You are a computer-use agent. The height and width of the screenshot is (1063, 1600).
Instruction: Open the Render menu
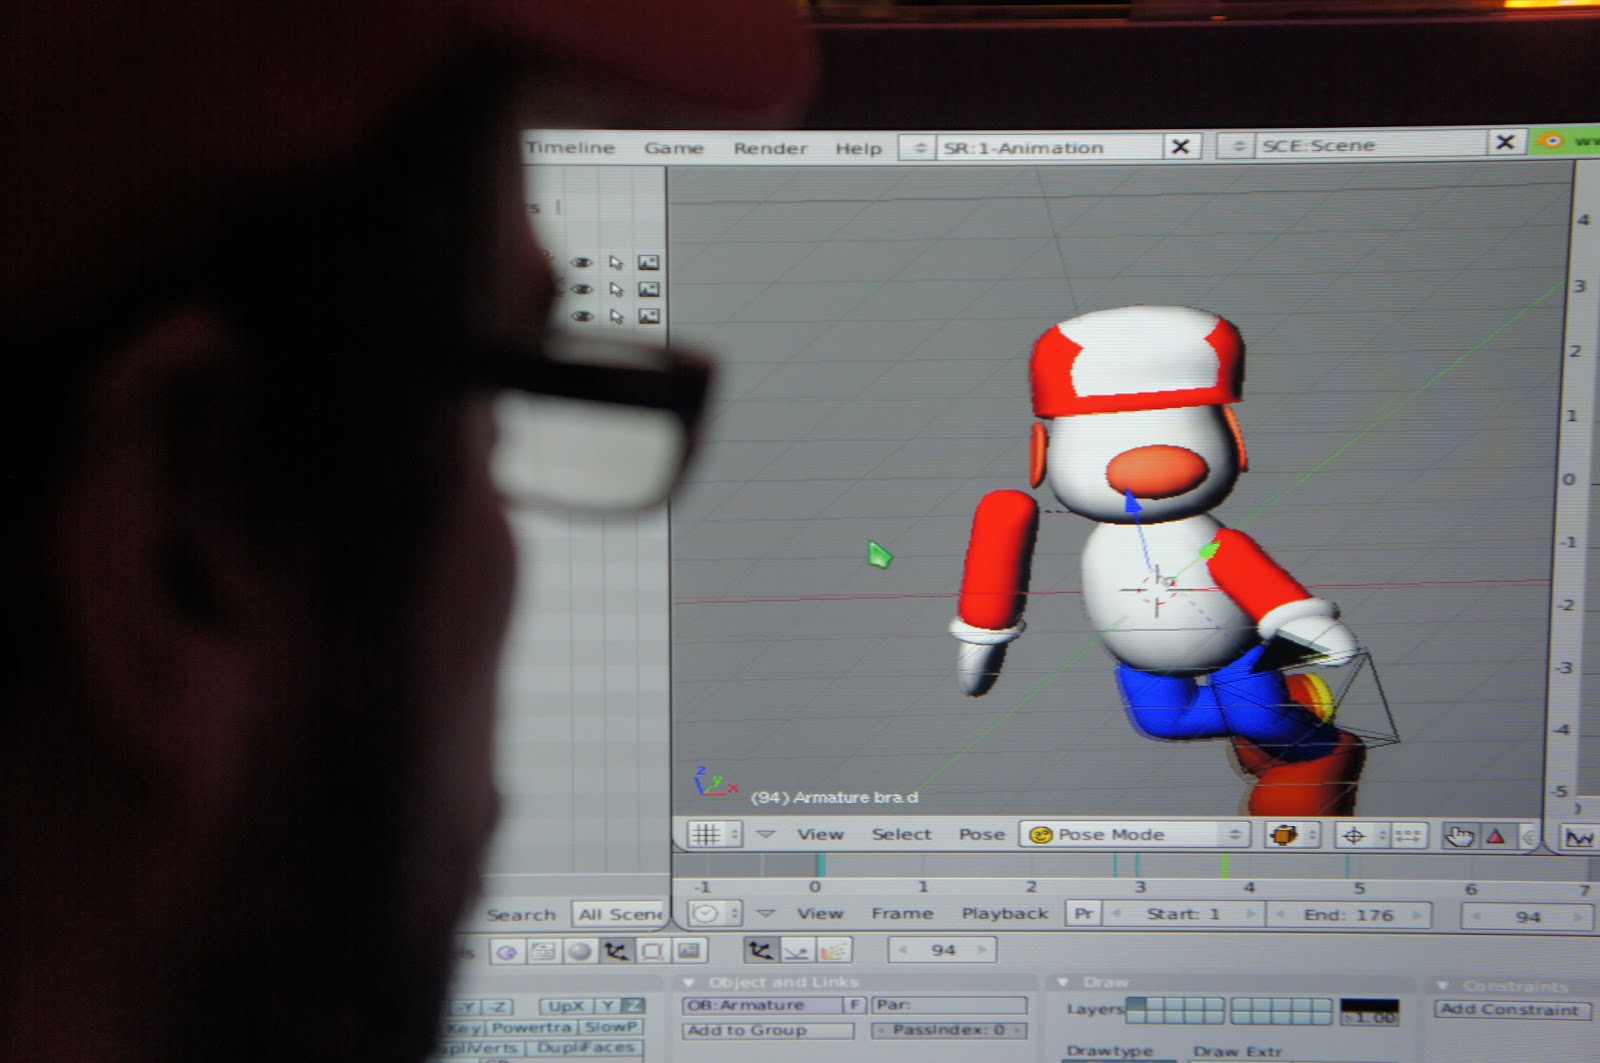770,148
